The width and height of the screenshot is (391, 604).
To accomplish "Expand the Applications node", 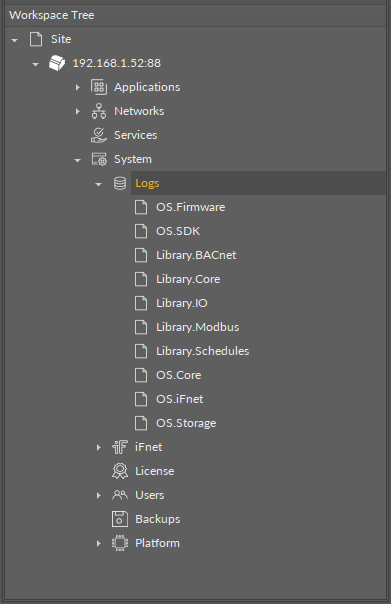I will pos(77,87).
